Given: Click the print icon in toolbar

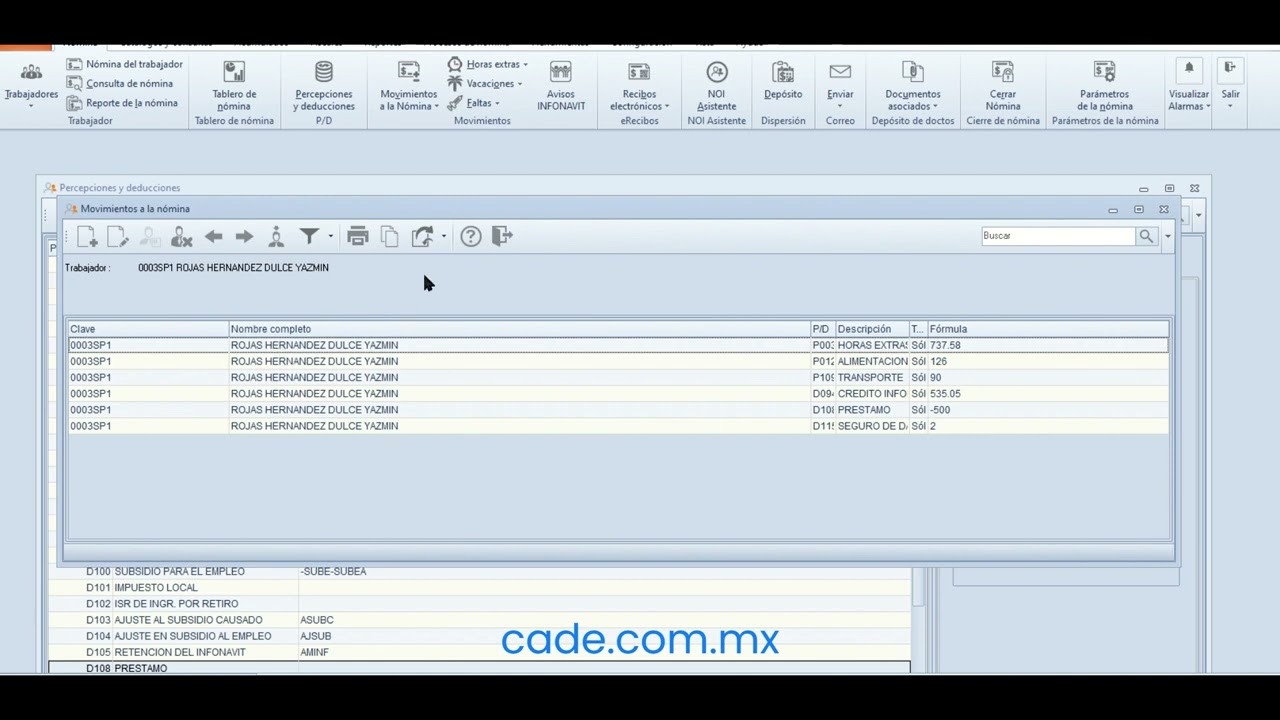Looking at the screenshot, I should click(x=358, y=236).
